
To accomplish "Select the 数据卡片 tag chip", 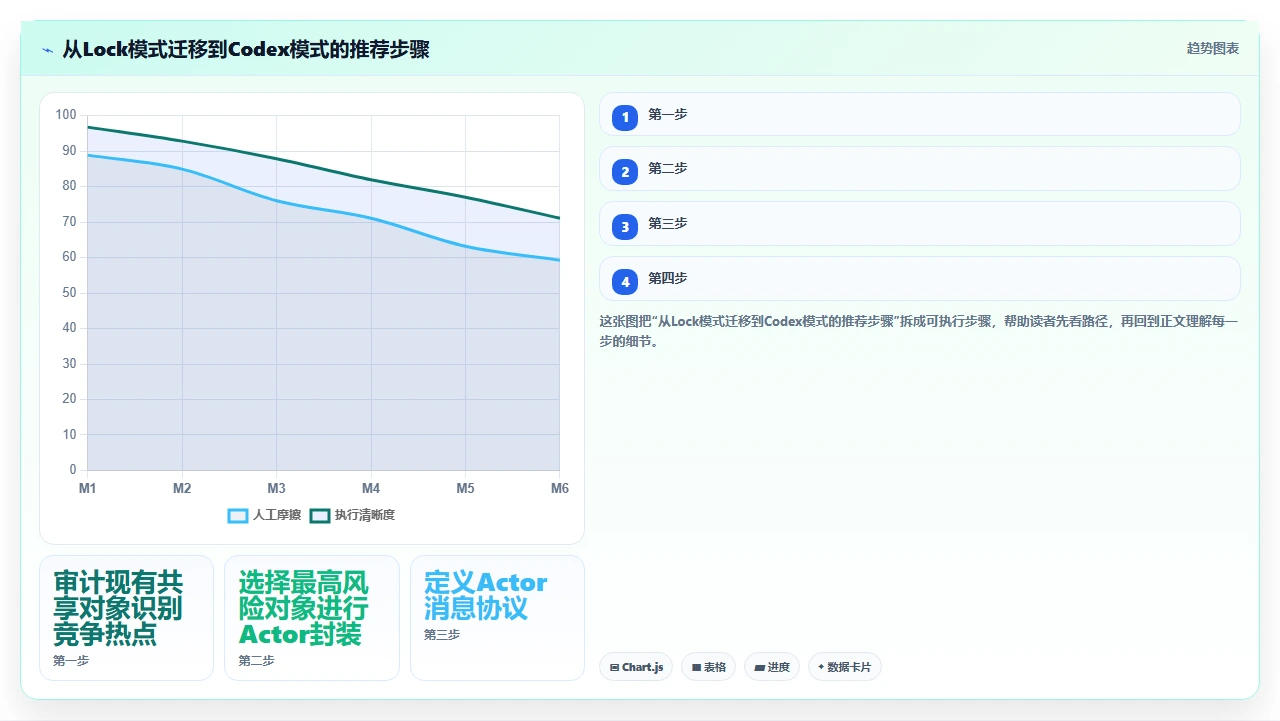I will [844, 667].
